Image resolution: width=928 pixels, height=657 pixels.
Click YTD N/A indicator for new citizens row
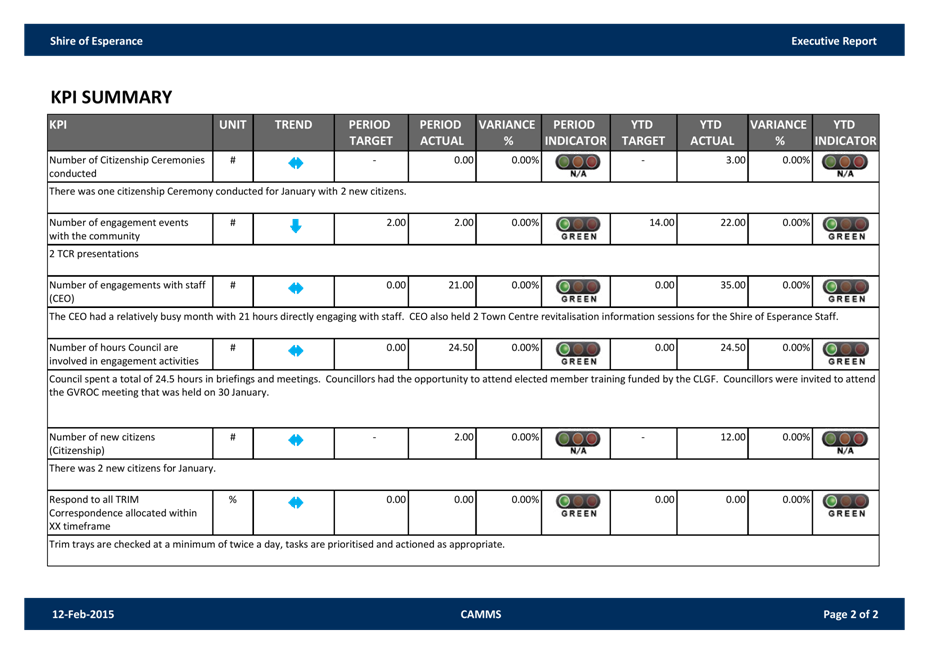(846, 442)
